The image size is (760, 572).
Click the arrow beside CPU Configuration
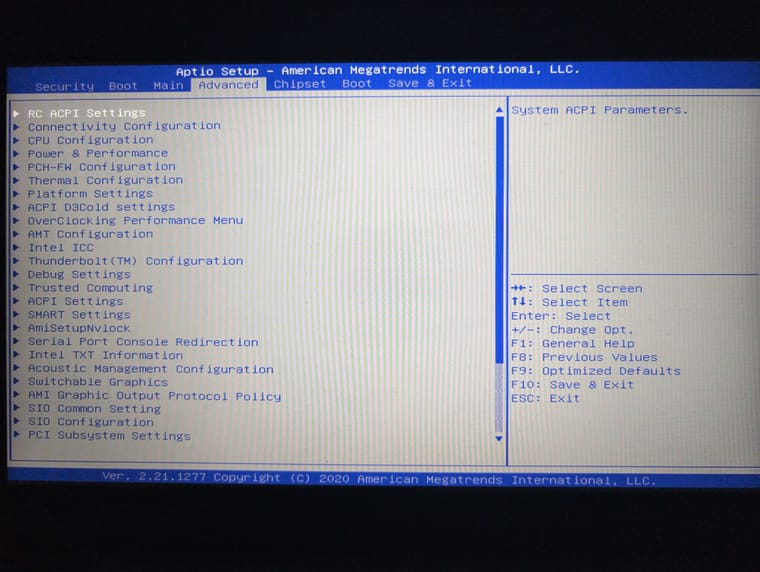point(16,140)
